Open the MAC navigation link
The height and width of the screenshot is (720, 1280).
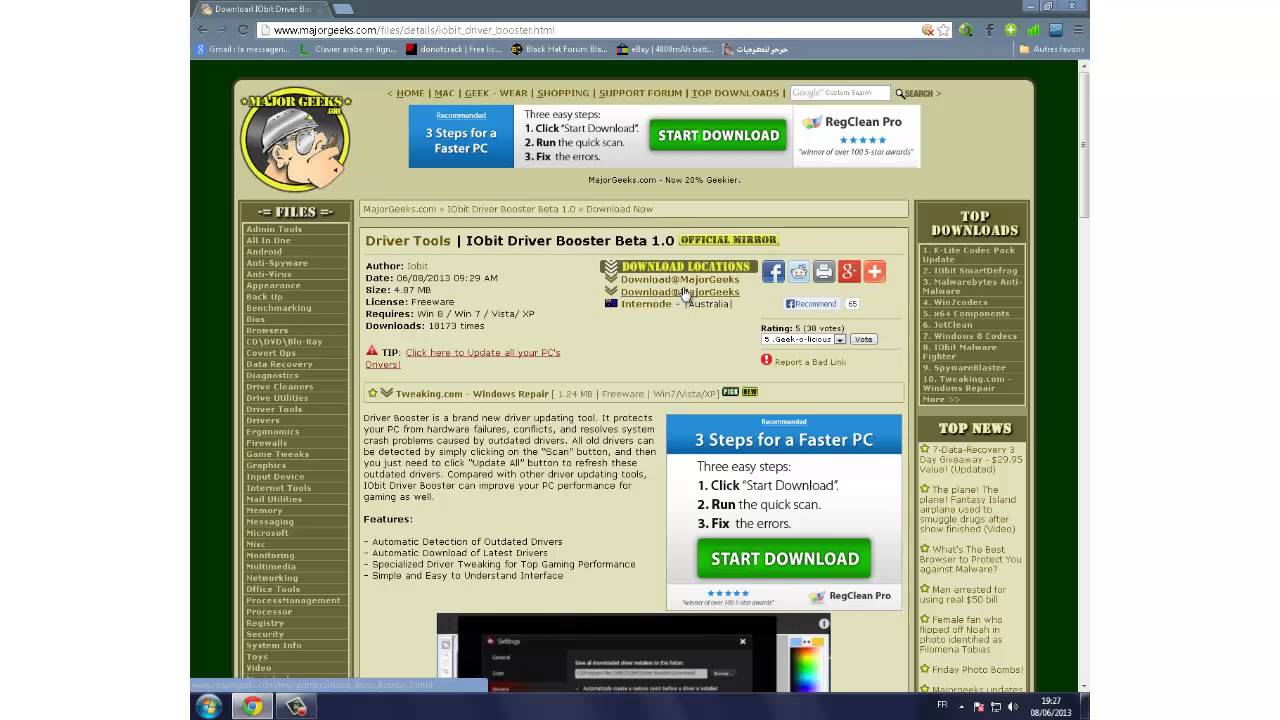point(444,93)
